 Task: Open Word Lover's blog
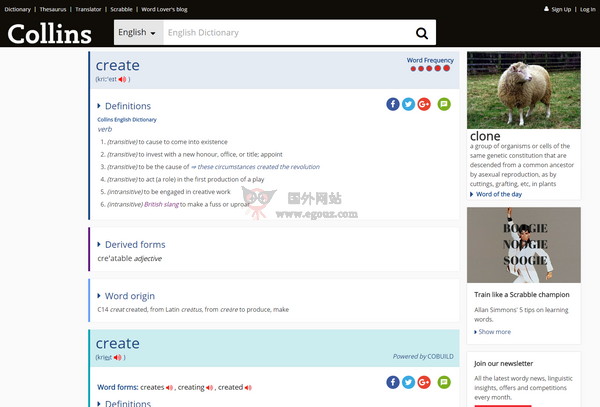[x=164, y=9]
